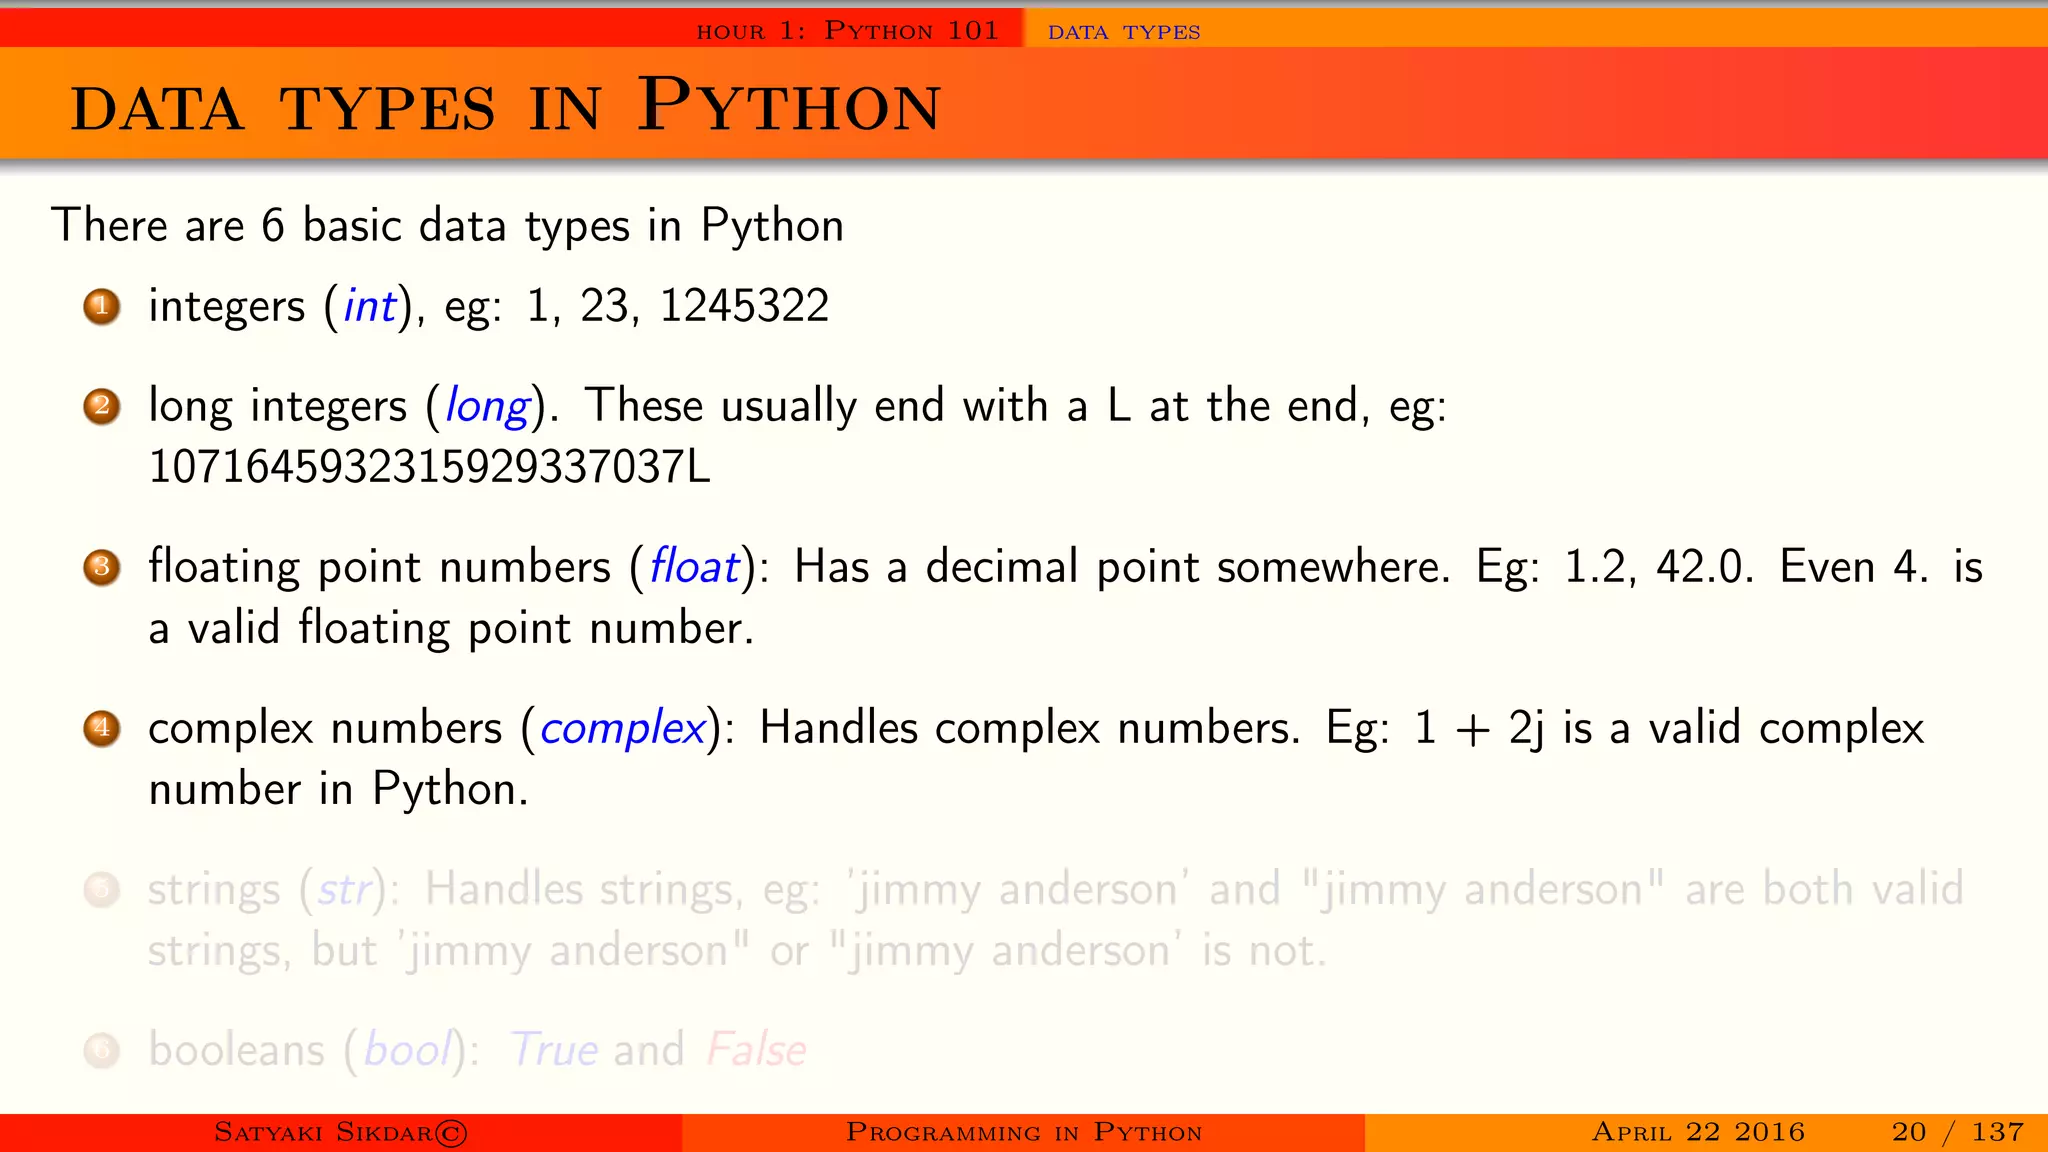Viewport: 2048px width, 1152px height.
Task: Click the blue keyword 'int'
Action: pyautogui.click(x=370, y=305)
